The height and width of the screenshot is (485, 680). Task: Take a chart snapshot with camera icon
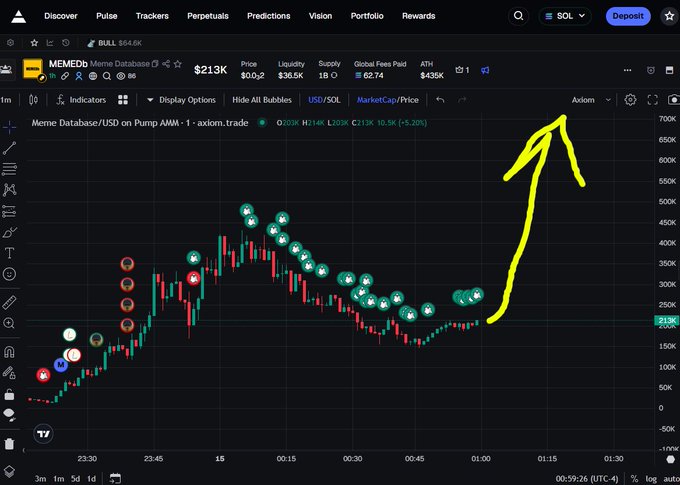673,100
